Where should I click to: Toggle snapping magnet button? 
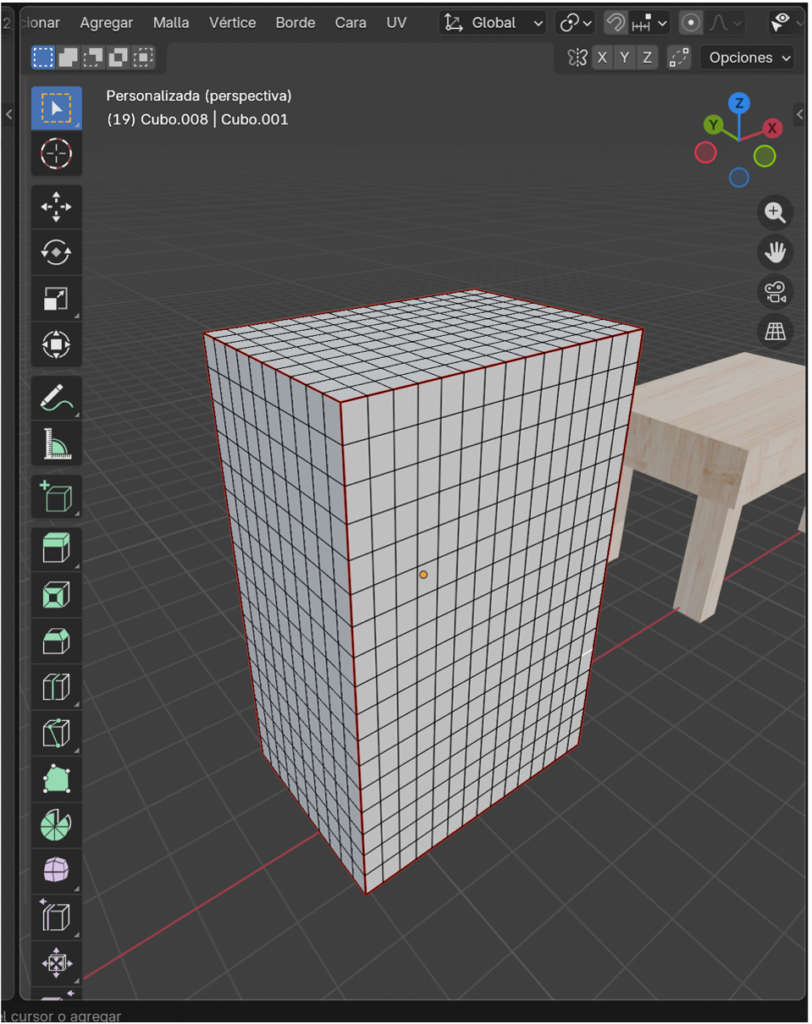pyautogui.click(x=616, y=22)
